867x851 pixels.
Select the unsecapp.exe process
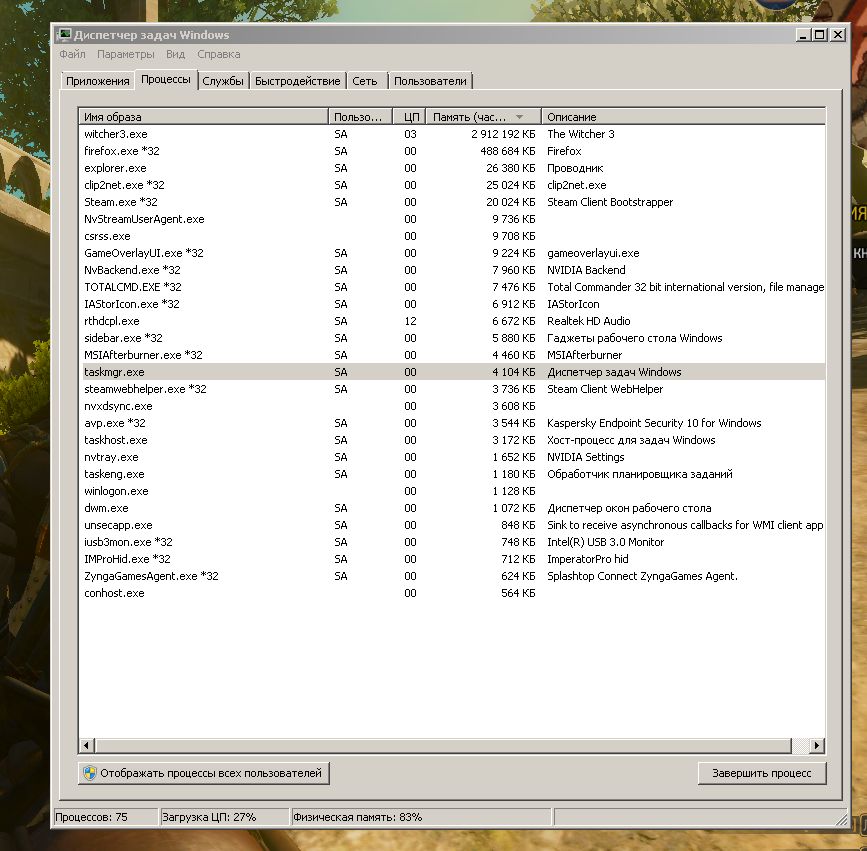point(452,525)
